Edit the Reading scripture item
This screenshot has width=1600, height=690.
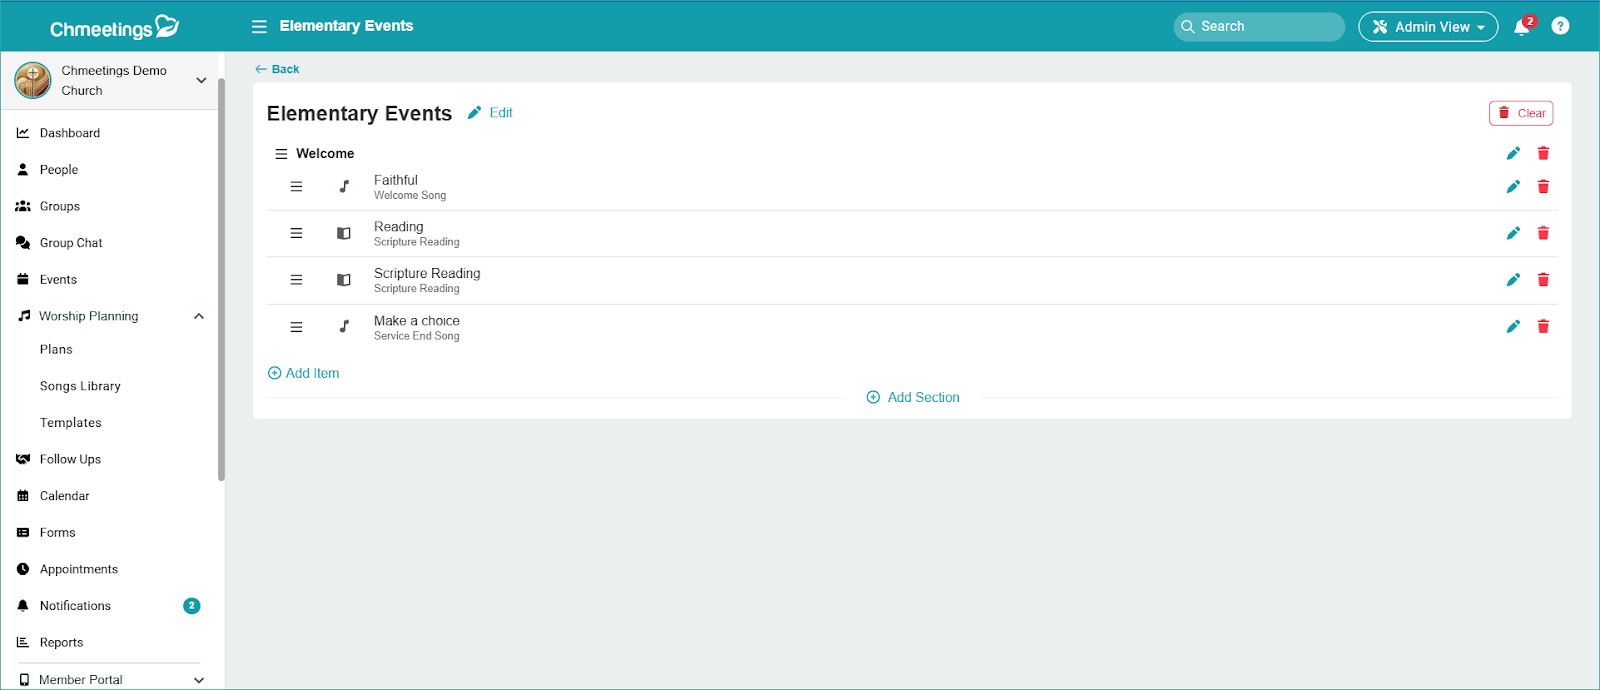point(1513,233)
